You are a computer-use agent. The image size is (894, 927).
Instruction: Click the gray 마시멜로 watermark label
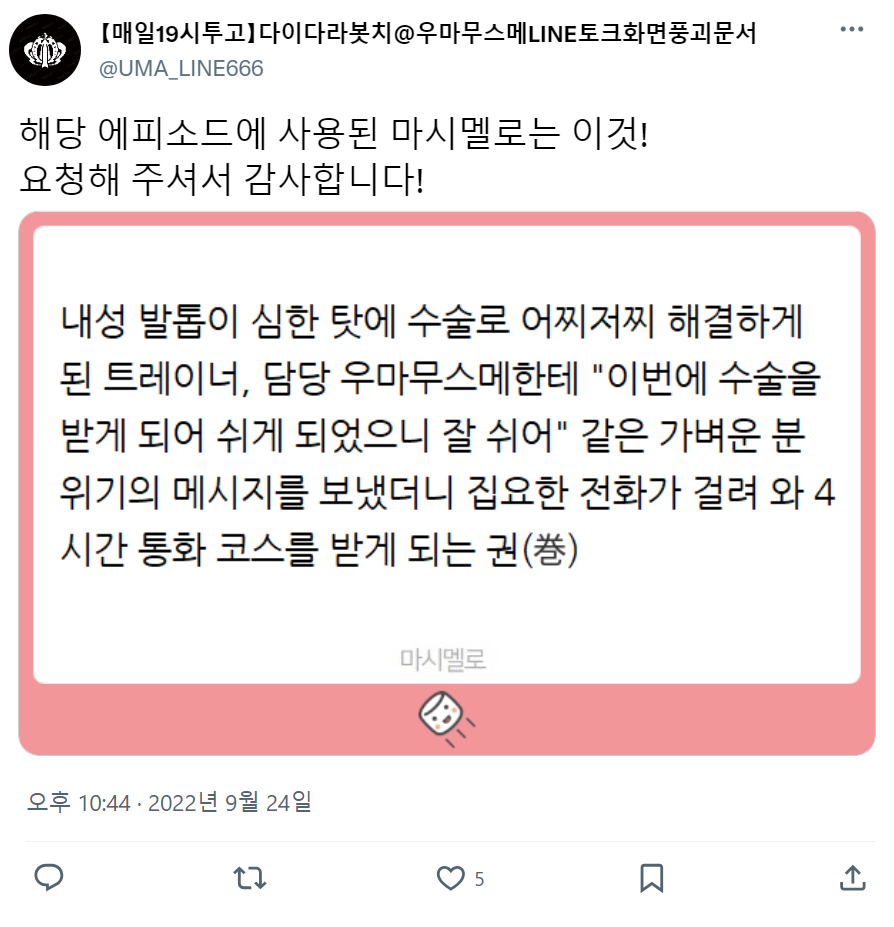(x=443, y=659)
